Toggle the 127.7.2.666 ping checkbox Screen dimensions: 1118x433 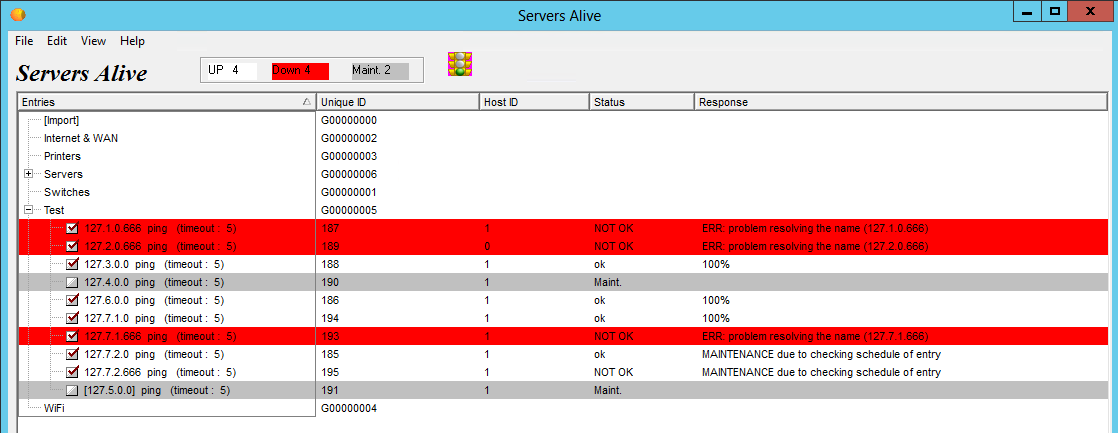point(72,372)
